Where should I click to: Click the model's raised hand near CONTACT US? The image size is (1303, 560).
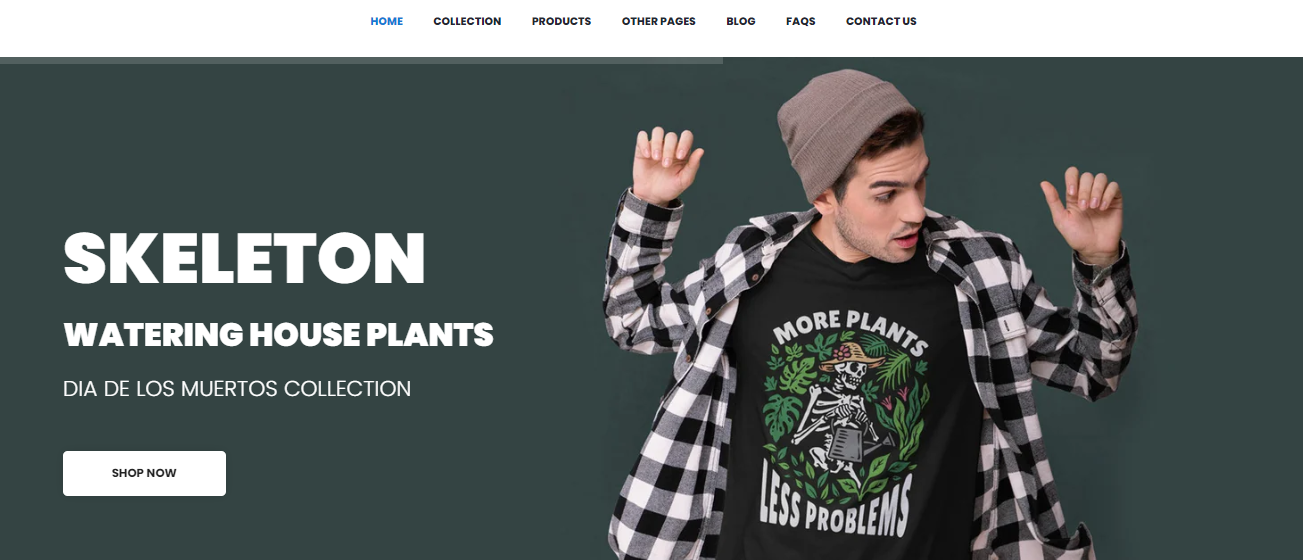[x=1085, y=212]
